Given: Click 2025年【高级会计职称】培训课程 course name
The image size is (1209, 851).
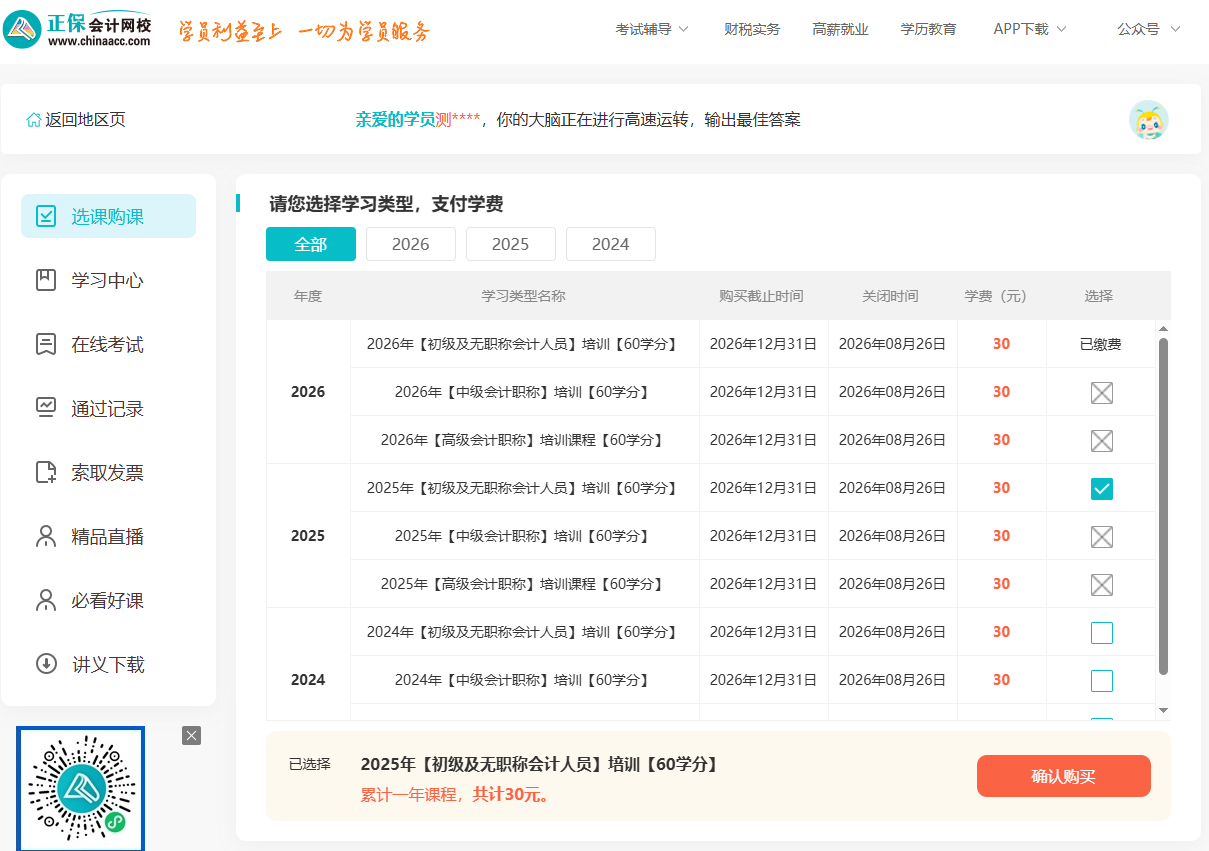Looking at the screenshot, I should (x=524, y=584).
